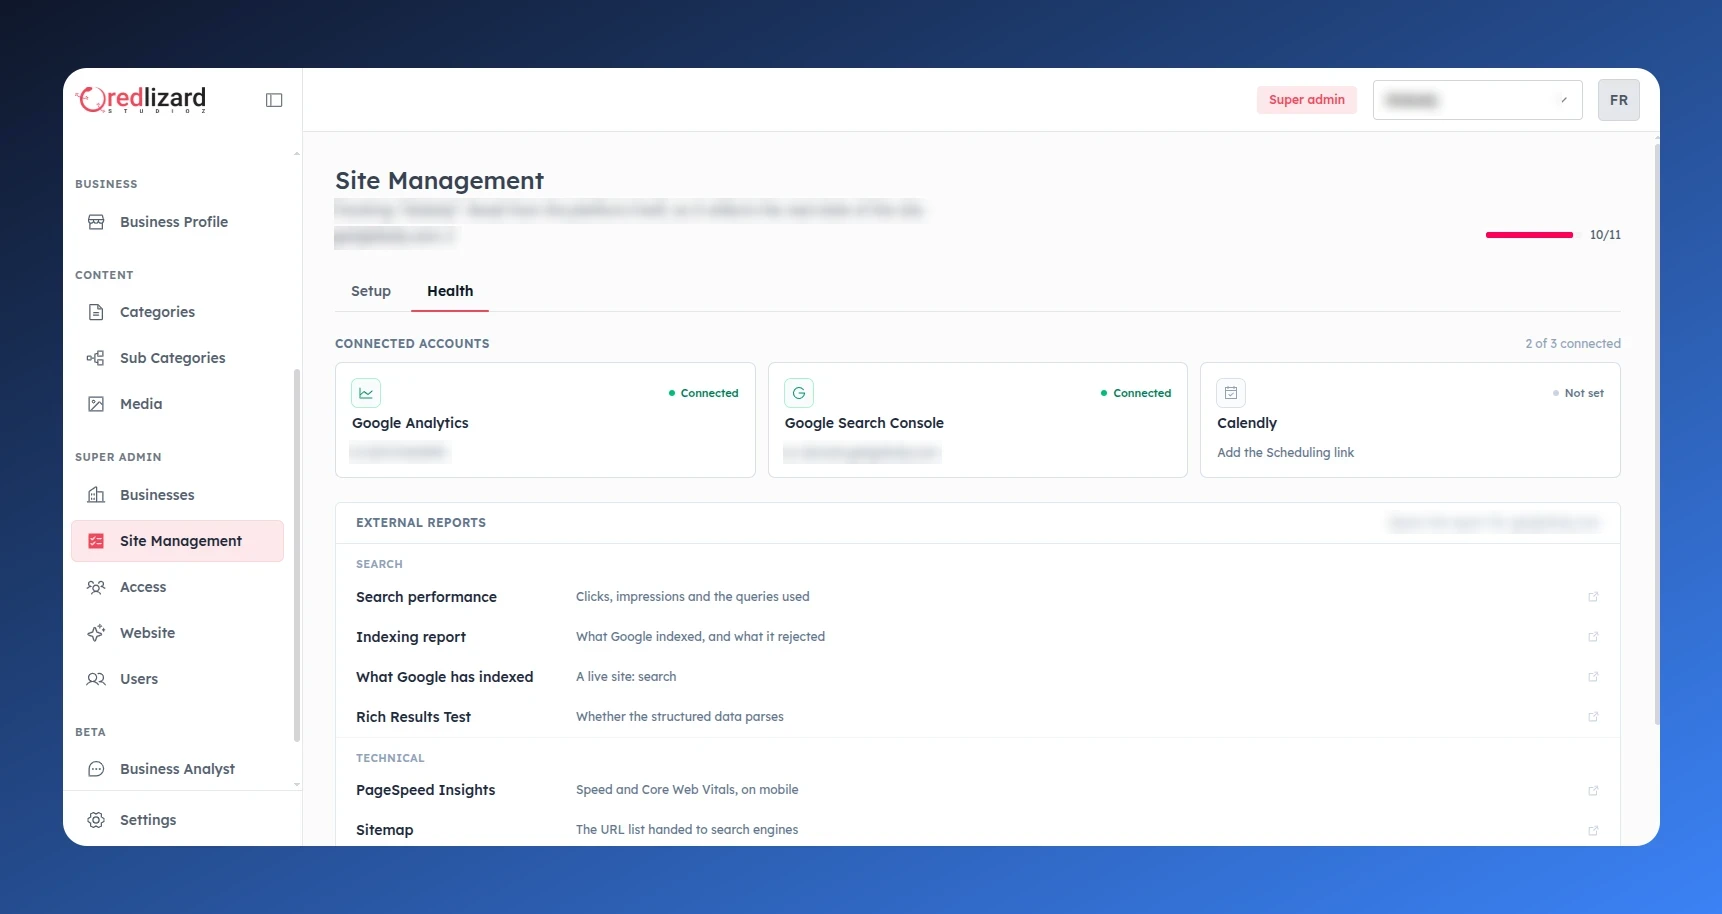Click the Access people icon
The image size is (1722, 914).
pyautogui.click(x=96, y=587)
